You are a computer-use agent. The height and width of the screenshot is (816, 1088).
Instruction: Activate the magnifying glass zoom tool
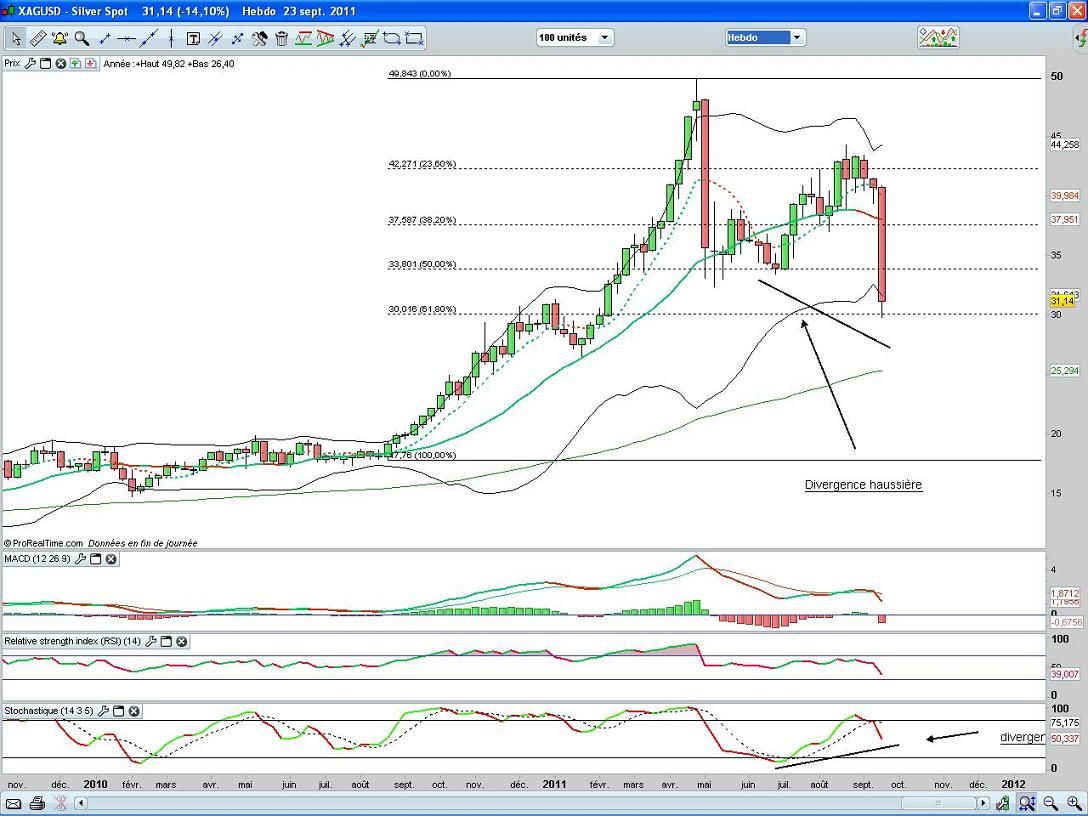(x=82, y=39)
